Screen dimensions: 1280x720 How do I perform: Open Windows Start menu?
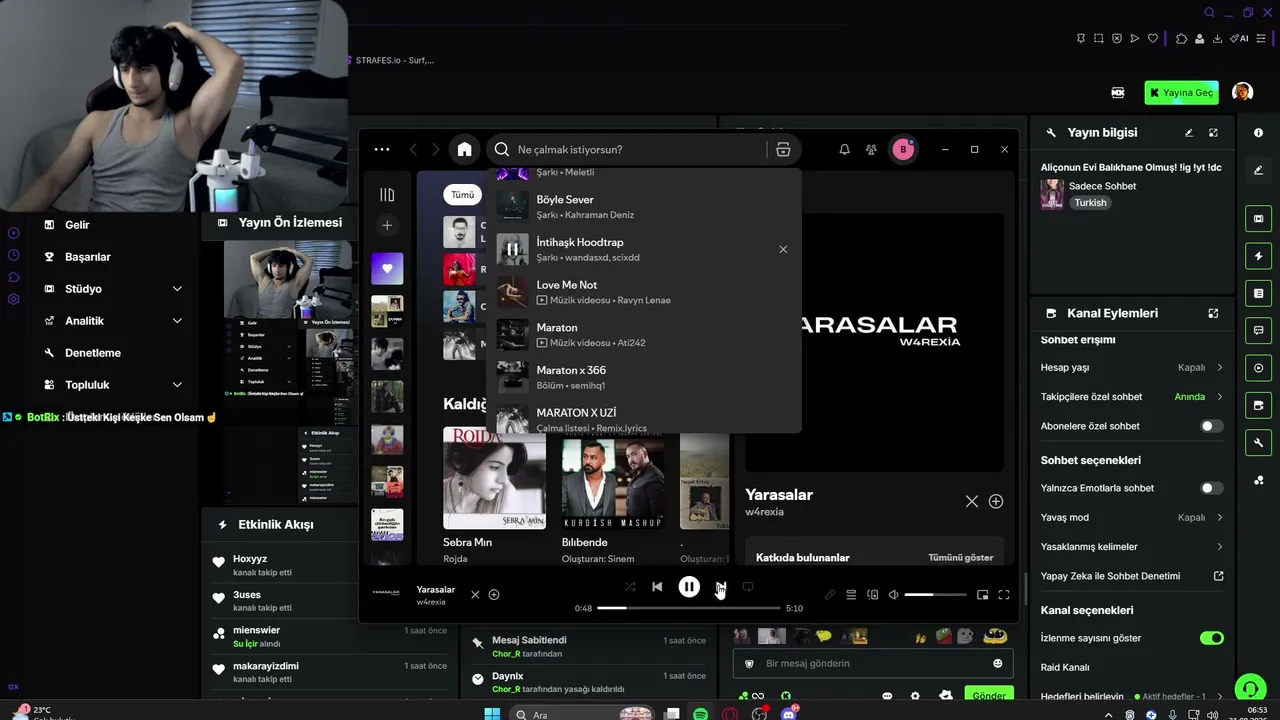click(492, 714)
